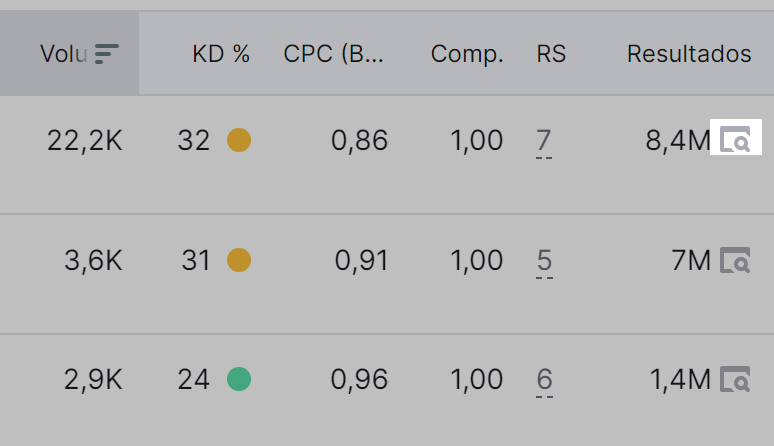Sort by the CPC (B... column header
Viewport: 774px width, 446px height.
pos(333,54)
